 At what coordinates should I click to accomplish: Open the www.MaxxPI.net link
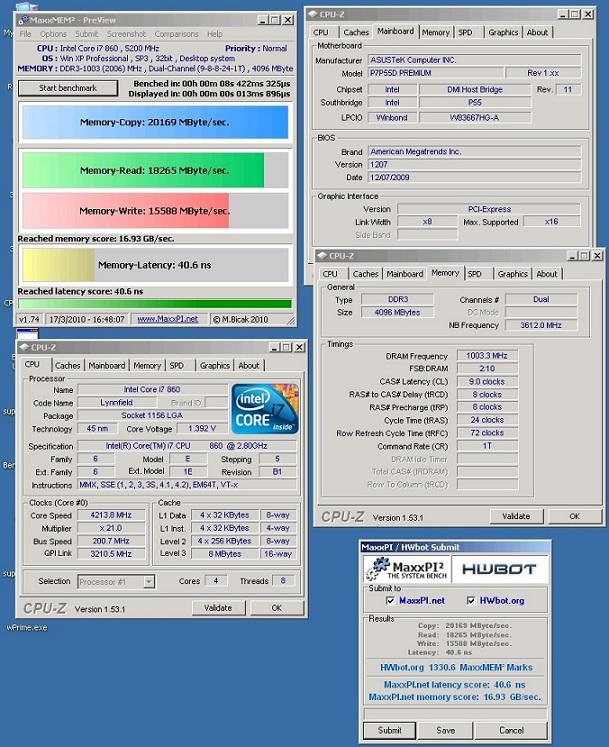(168, 319)
